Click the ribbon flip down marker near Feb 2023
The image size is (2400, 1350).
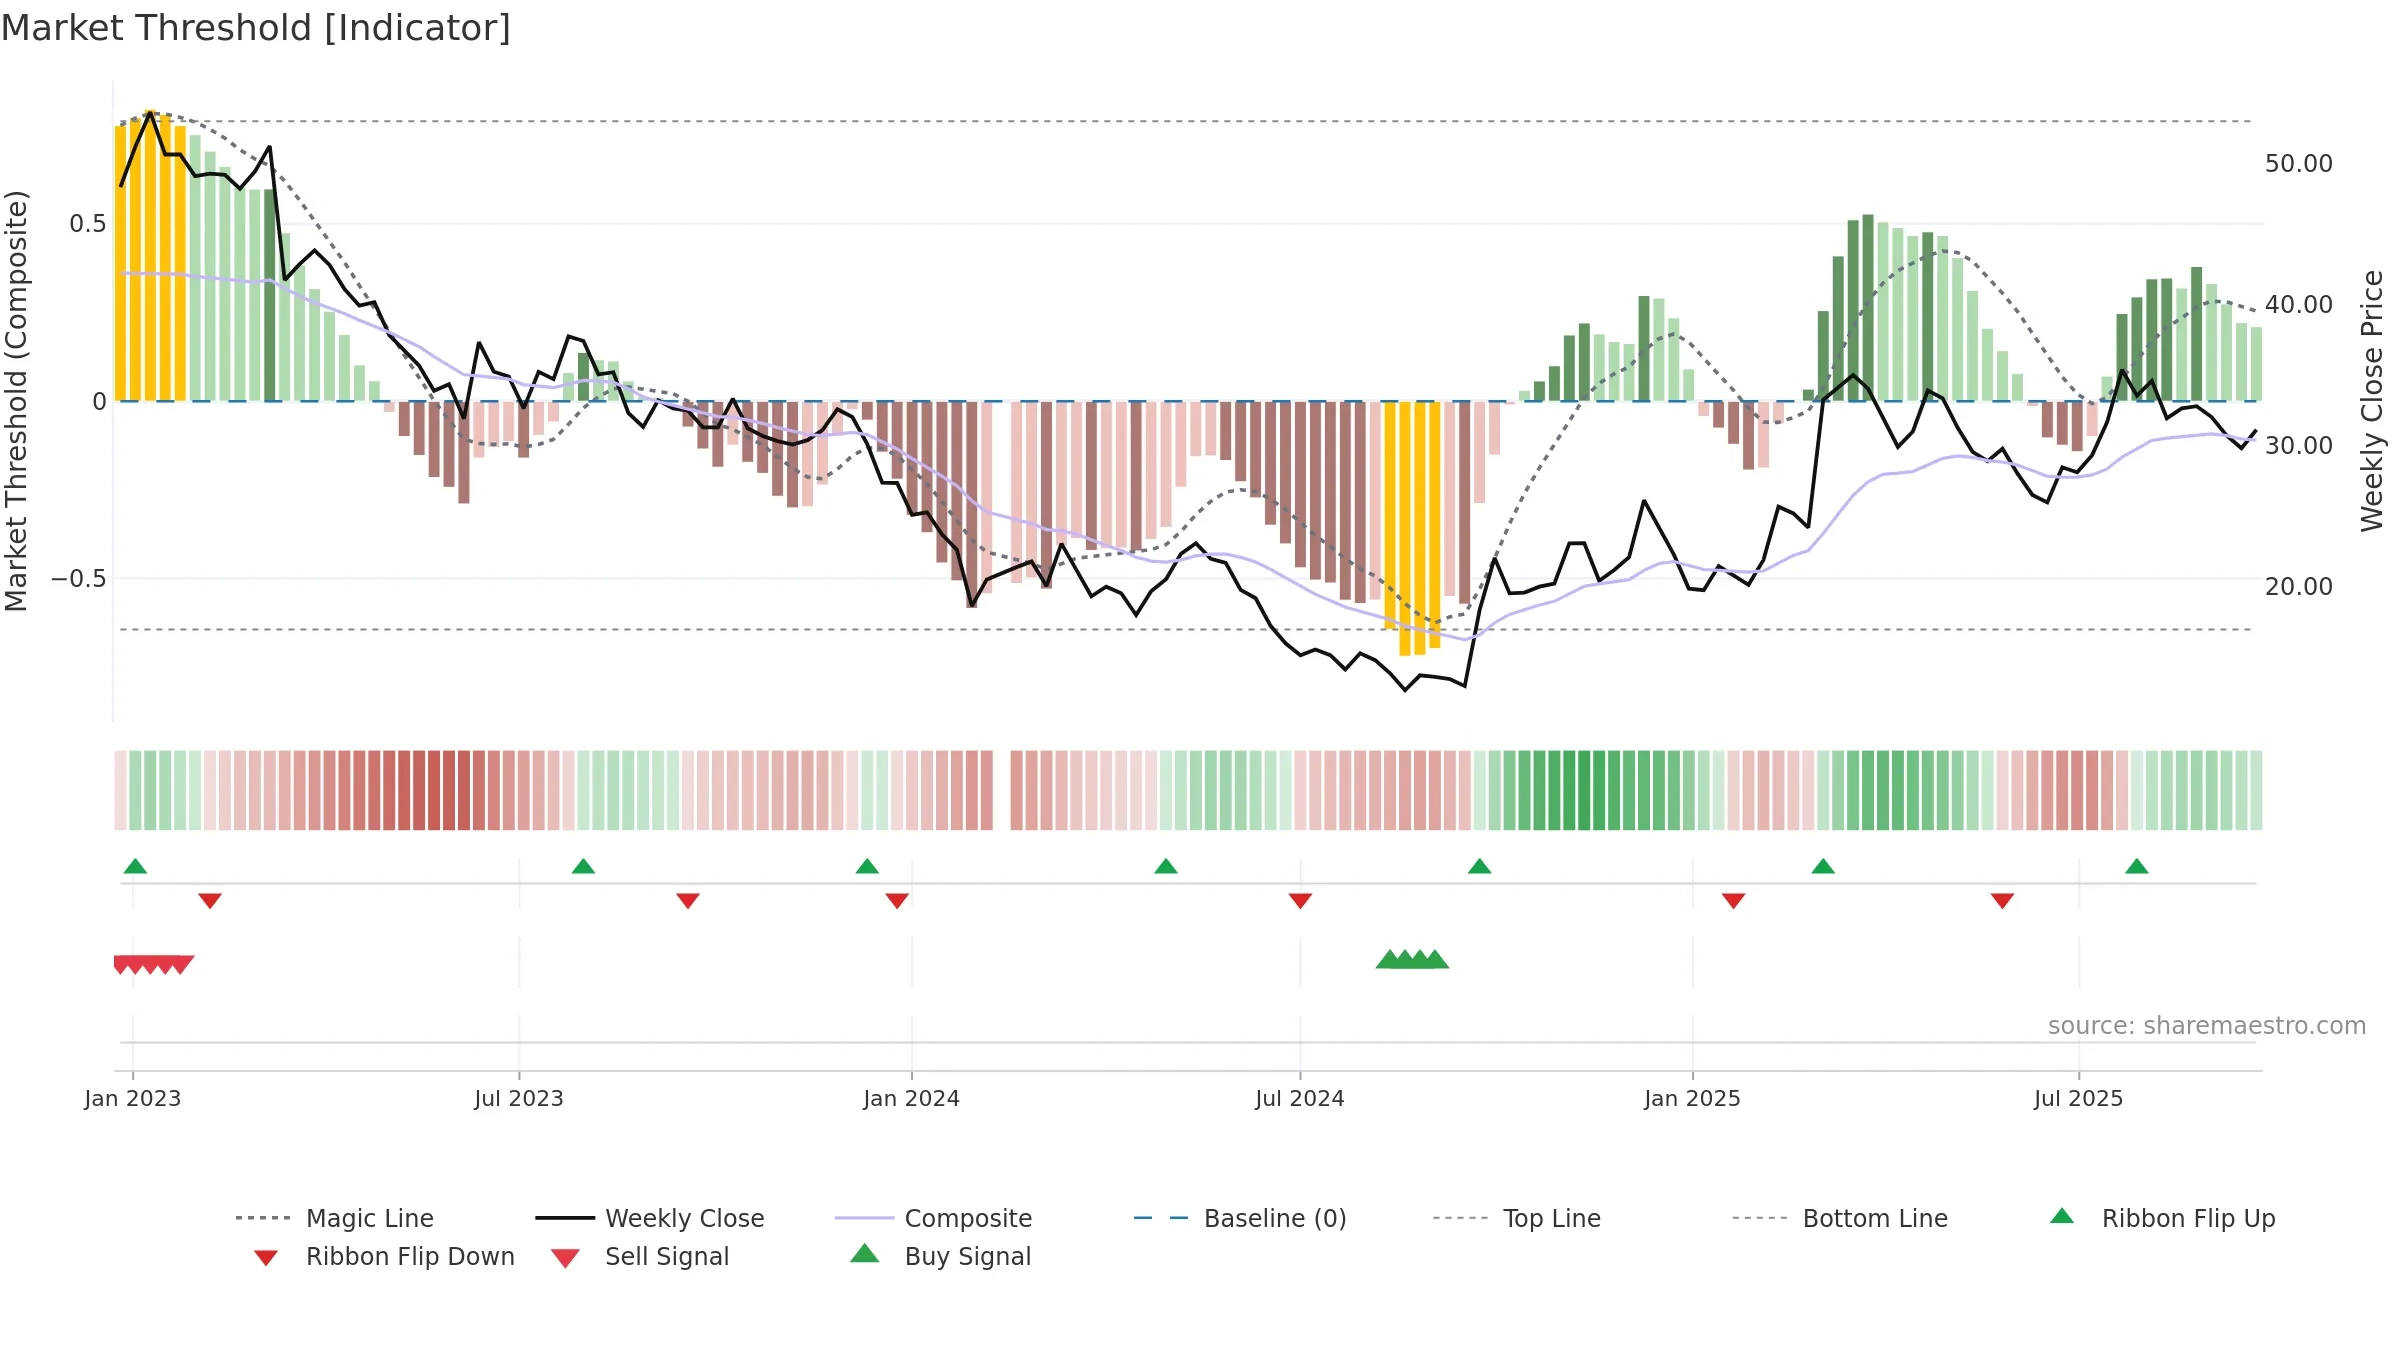[210, 901]
